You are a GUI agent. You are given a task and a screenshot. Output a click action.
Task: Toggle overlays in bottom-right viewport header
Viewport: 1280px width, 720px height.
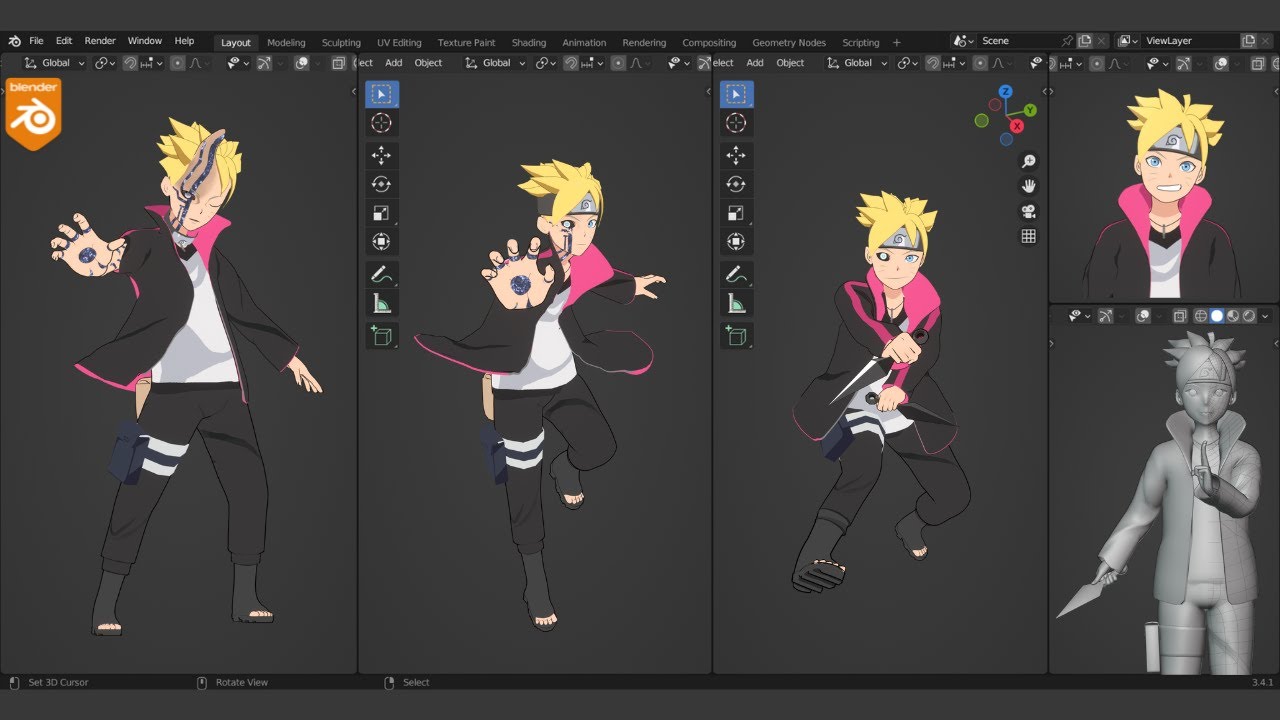[x=1143, y=316]
